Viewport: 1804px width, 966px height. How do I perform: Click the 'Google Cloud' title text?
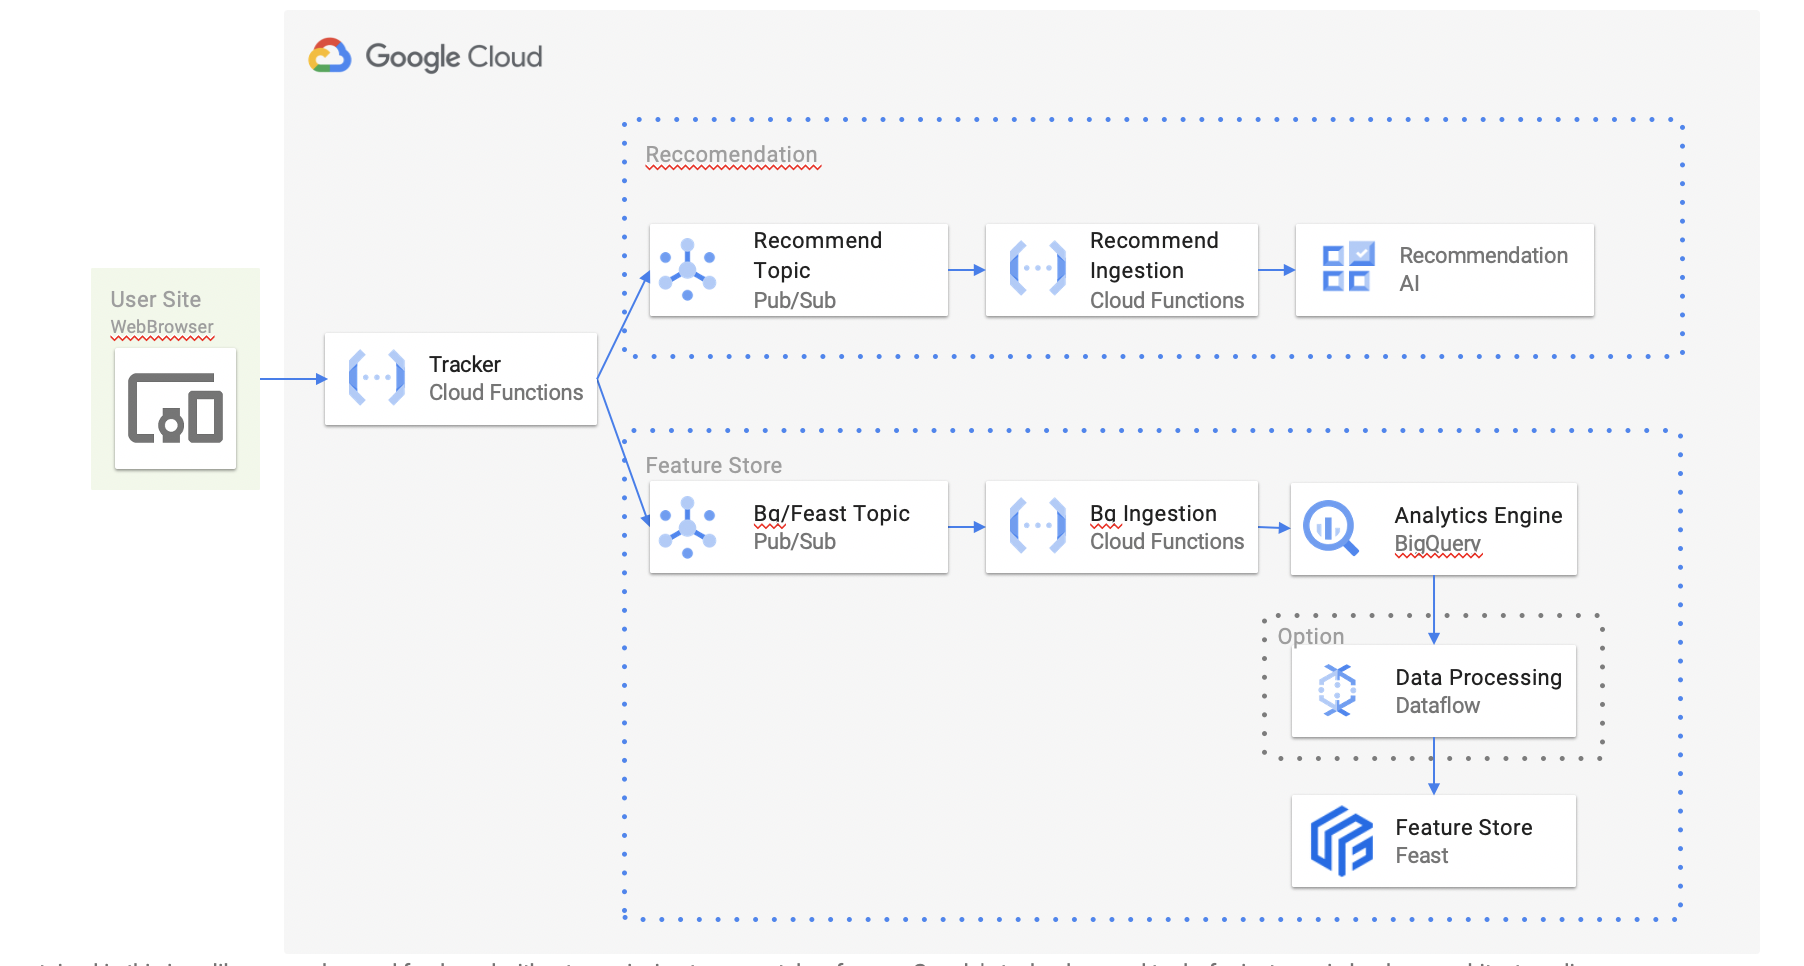[x=454, y=57]
